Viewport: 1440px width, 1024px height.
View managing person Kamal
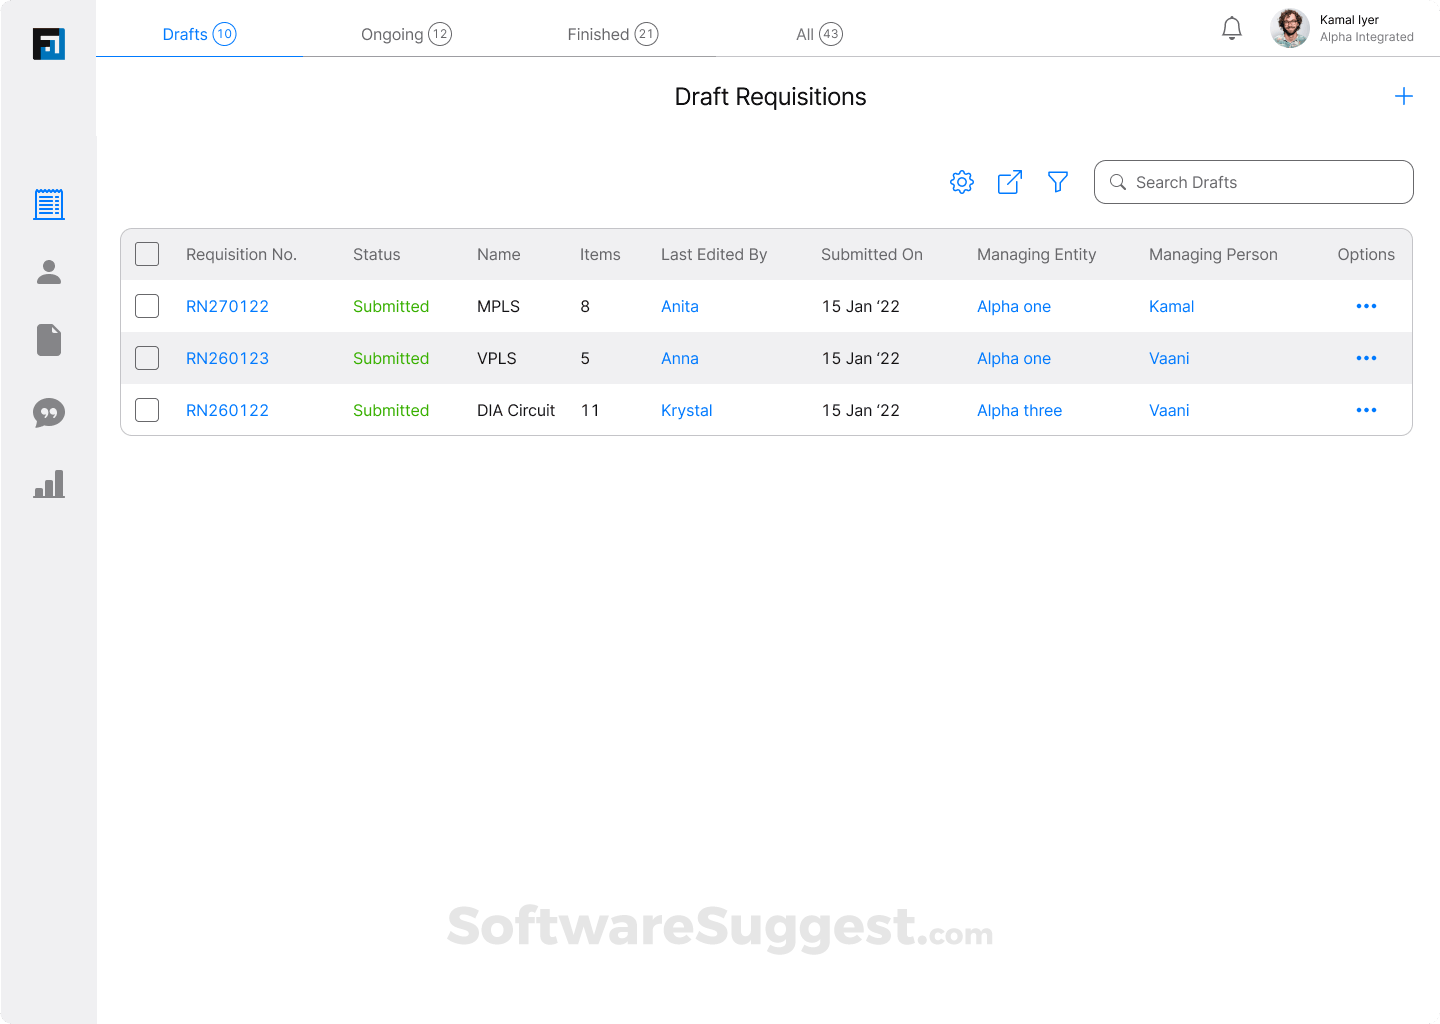tap(1171, 306)
